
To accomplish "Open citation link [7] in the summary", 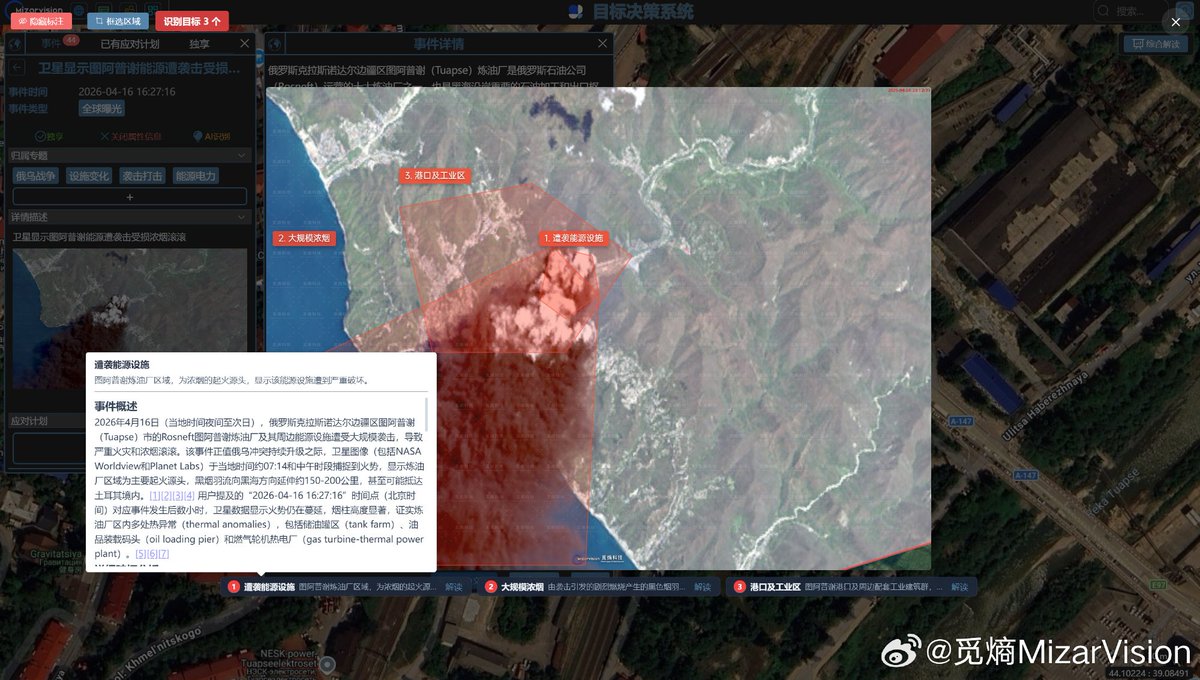I will [x=164, y=554].
